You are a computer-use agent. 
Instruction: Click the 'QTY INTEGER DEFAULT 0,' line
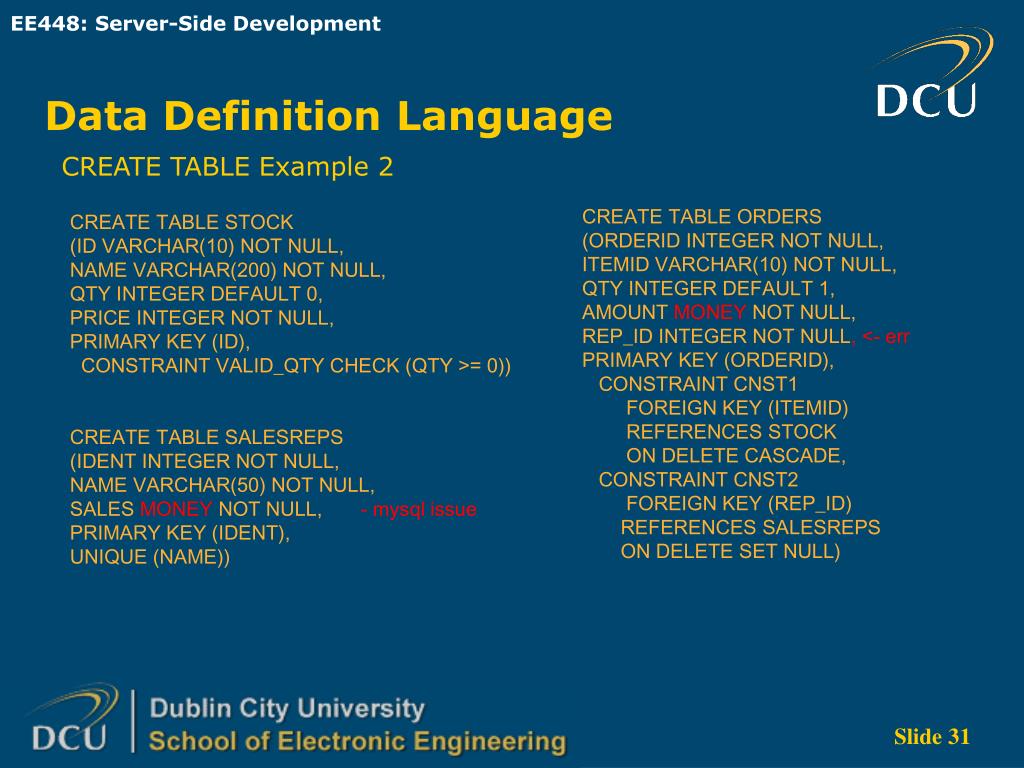coord(196,294)
